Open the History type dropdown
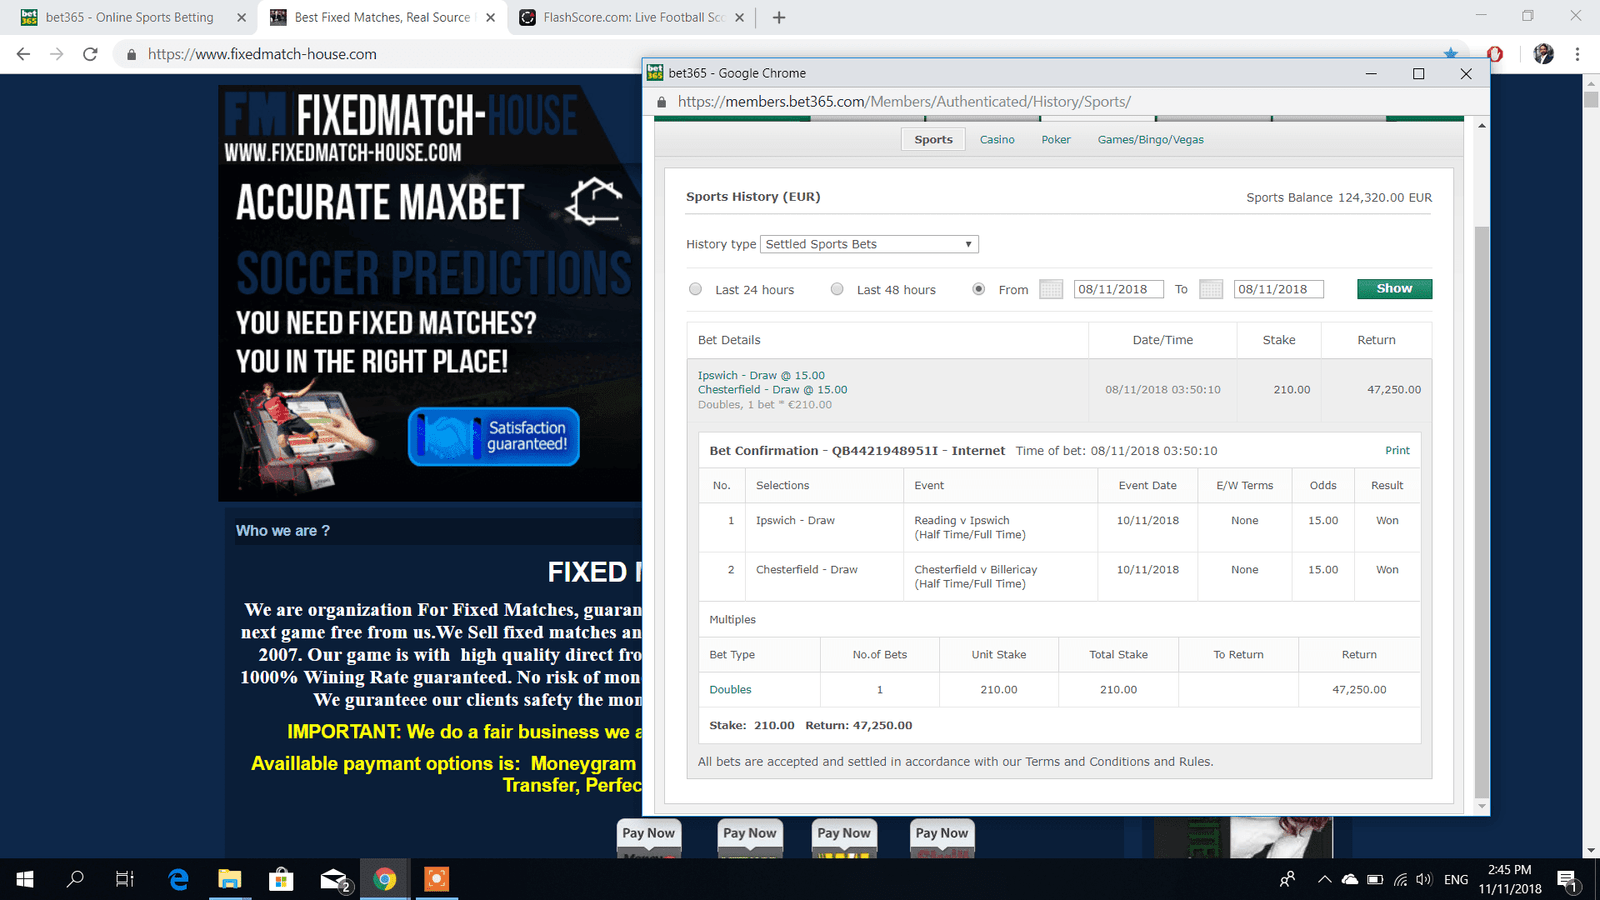The image size is (1600, 900). [x=869, y=244]
